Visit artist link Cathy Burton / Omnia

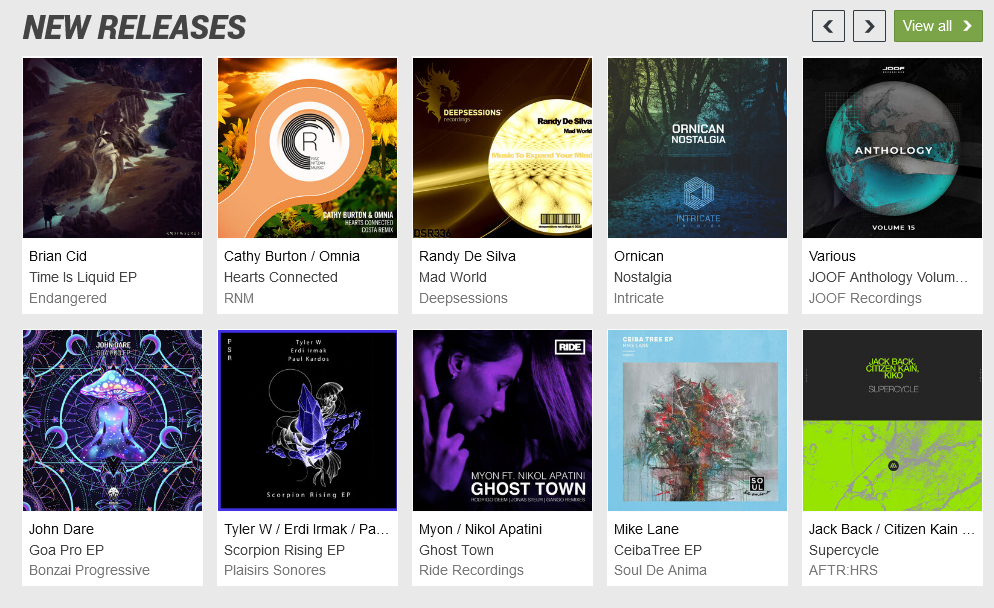point(292,256)
